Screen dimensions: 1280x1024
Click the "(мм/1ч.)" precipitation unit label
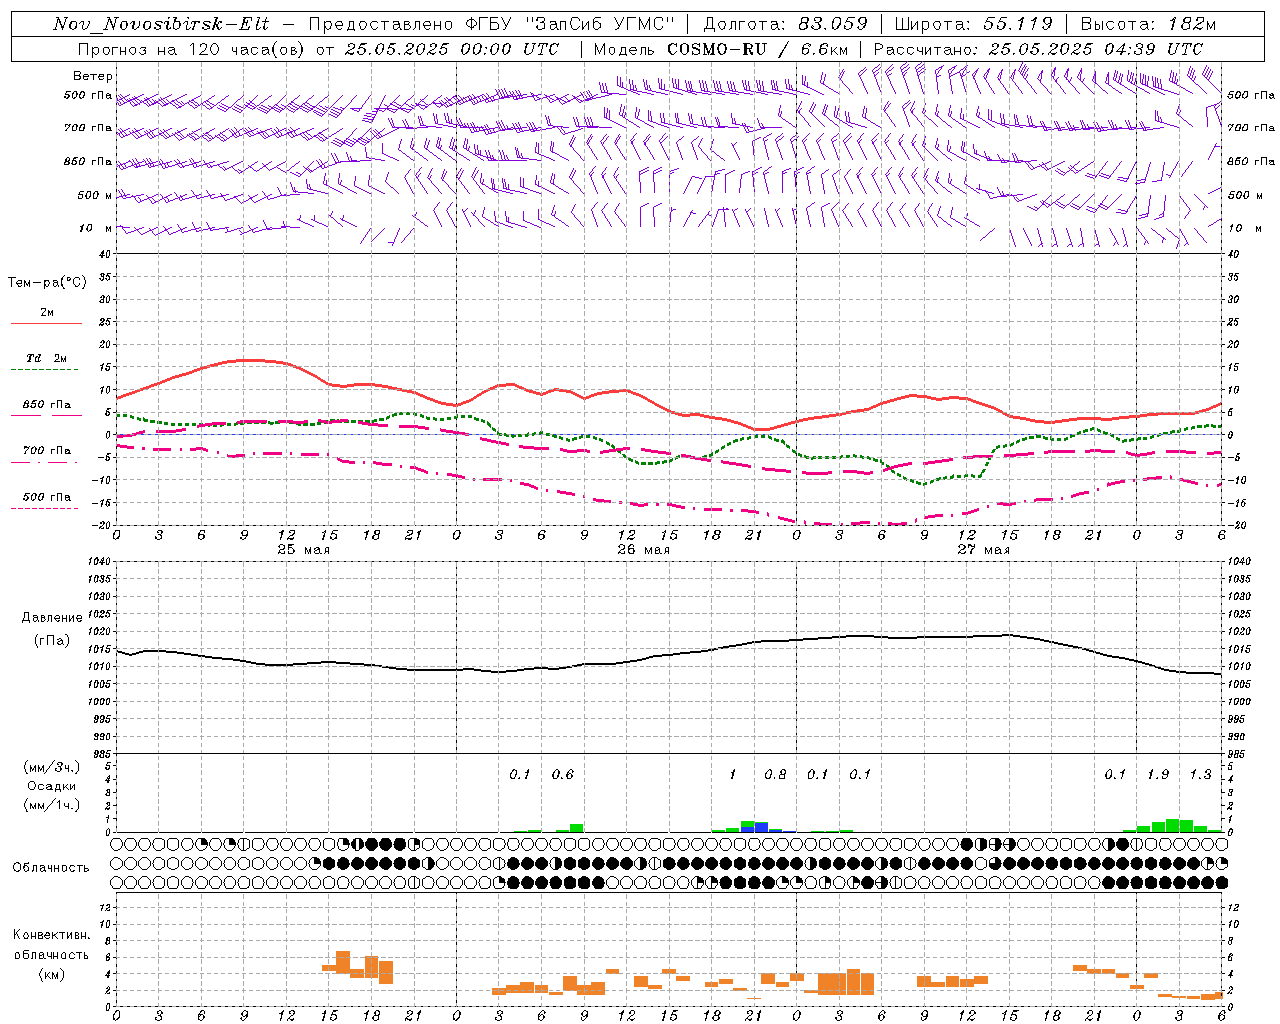point(52,805)
